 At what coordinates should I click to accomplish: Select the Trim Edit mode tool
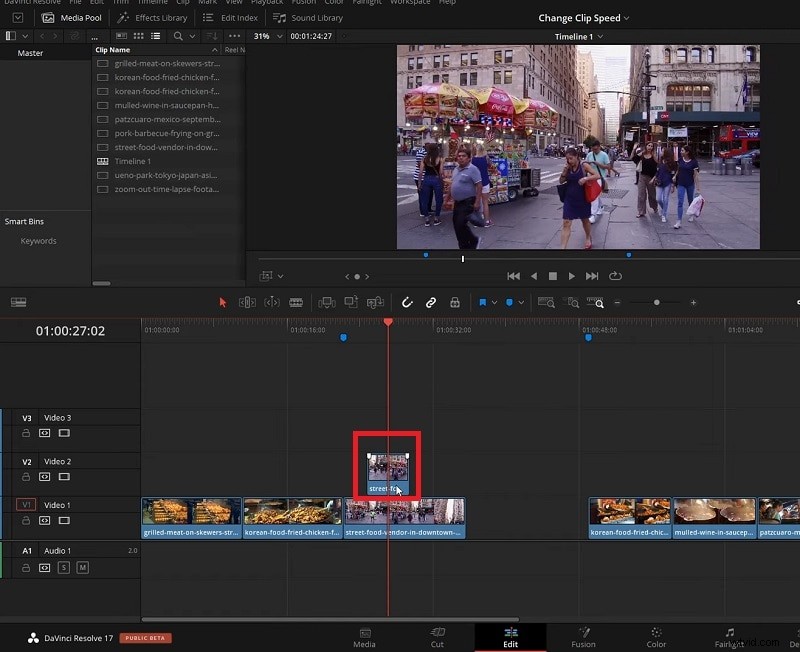[248, 302]
